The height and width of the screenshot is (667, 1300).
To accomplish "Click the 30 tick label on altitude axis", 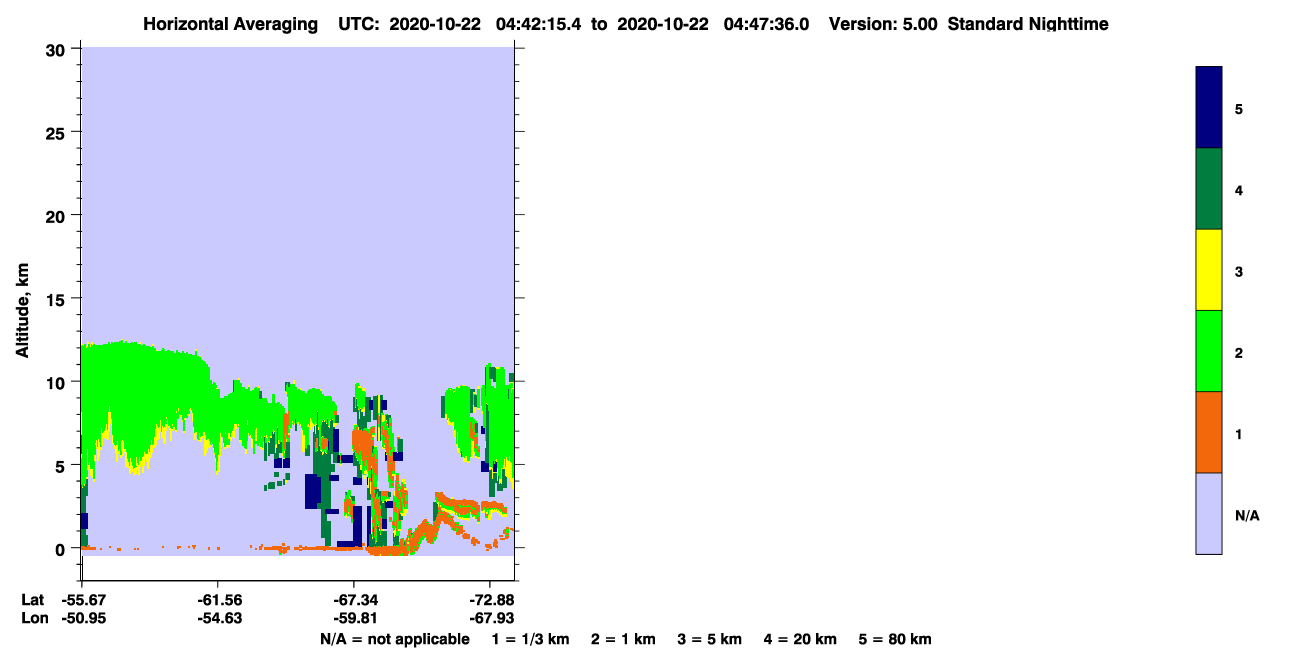I will 56,49.
